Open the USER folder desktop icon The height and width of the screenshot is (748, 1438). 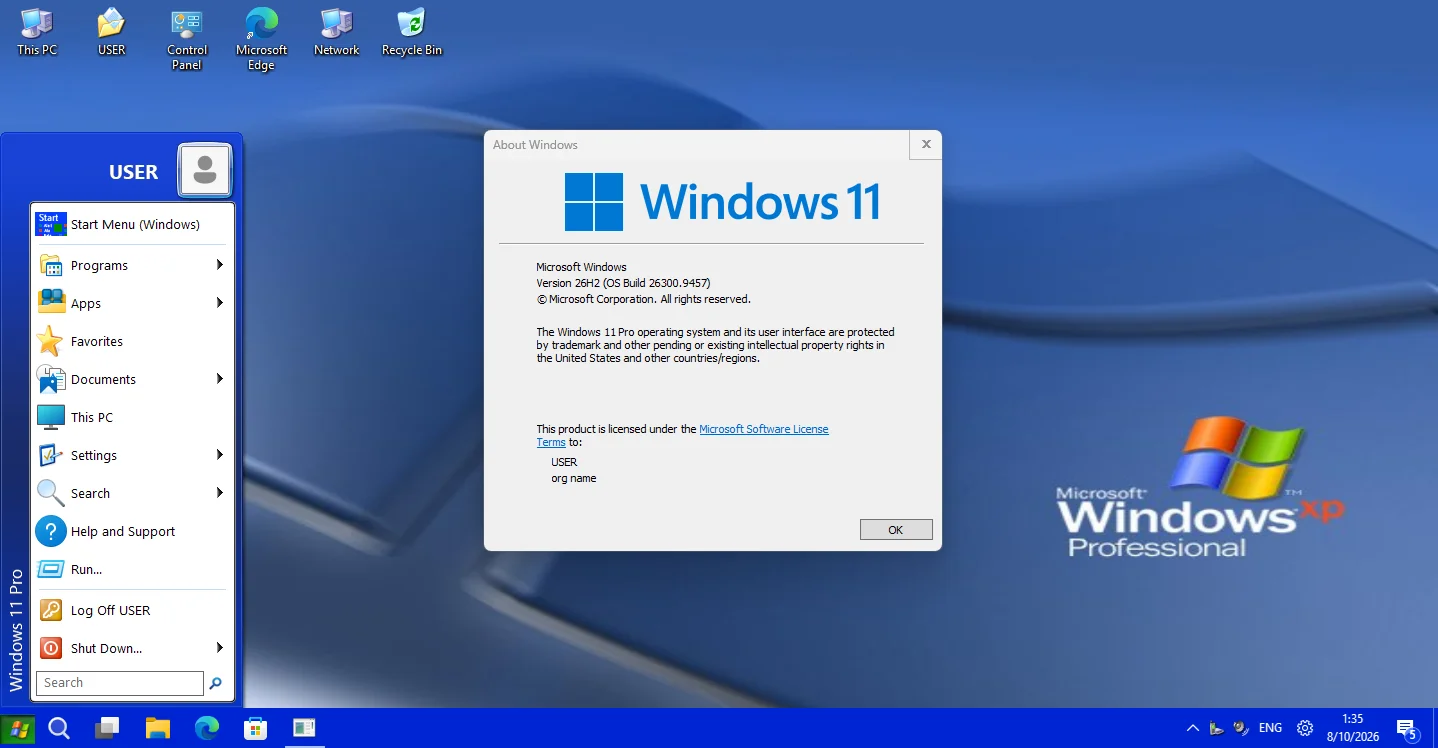111,32
